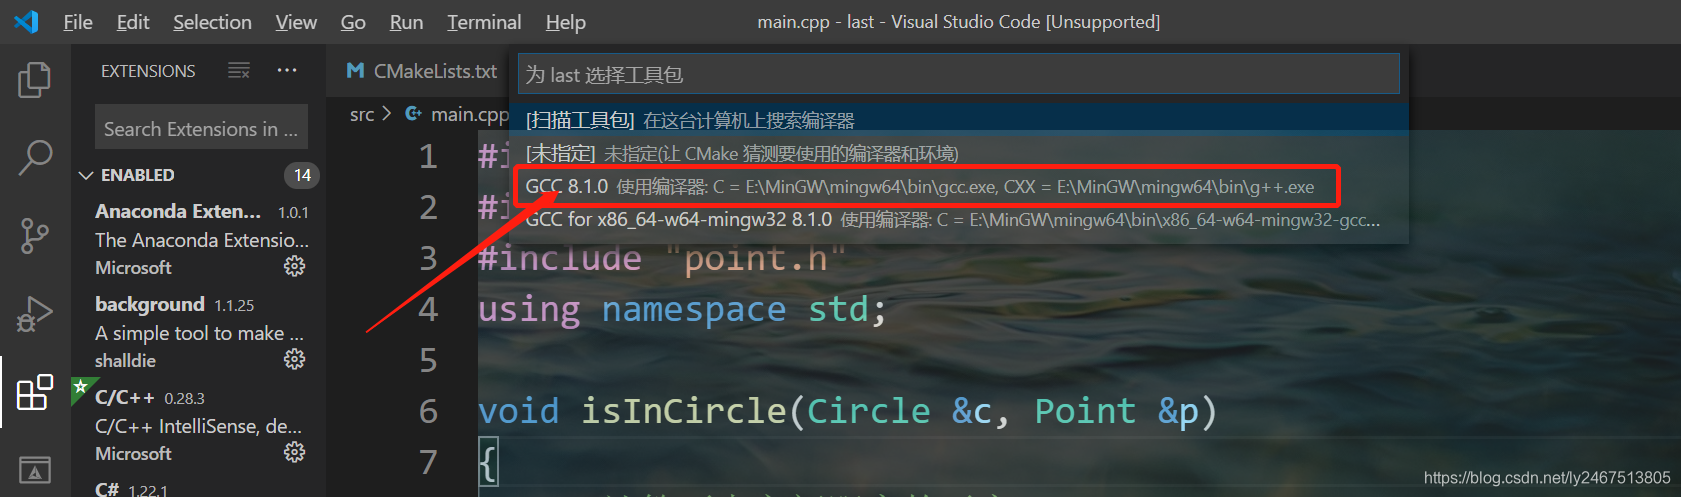The image size is (1681, 497).
Task: Open the Run menu
Action: (x=406, y=22)
